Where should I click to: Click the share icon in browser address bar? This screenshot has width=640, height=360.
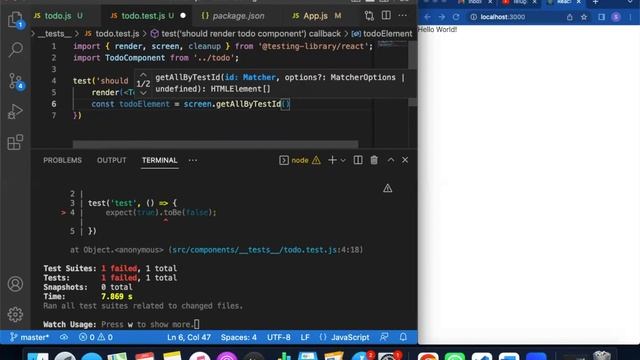(x=570, y=17)
